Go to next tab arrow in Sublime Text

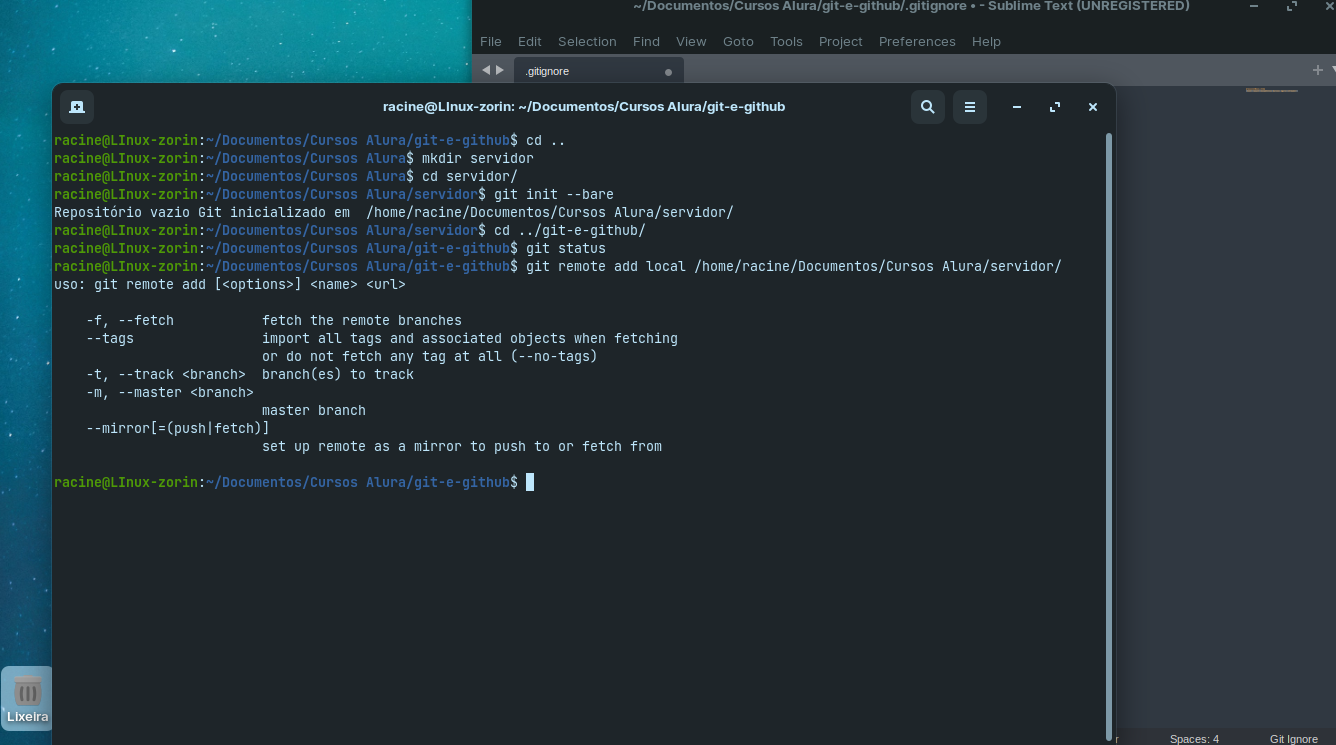pyautogui.click(x=499, y=70)
